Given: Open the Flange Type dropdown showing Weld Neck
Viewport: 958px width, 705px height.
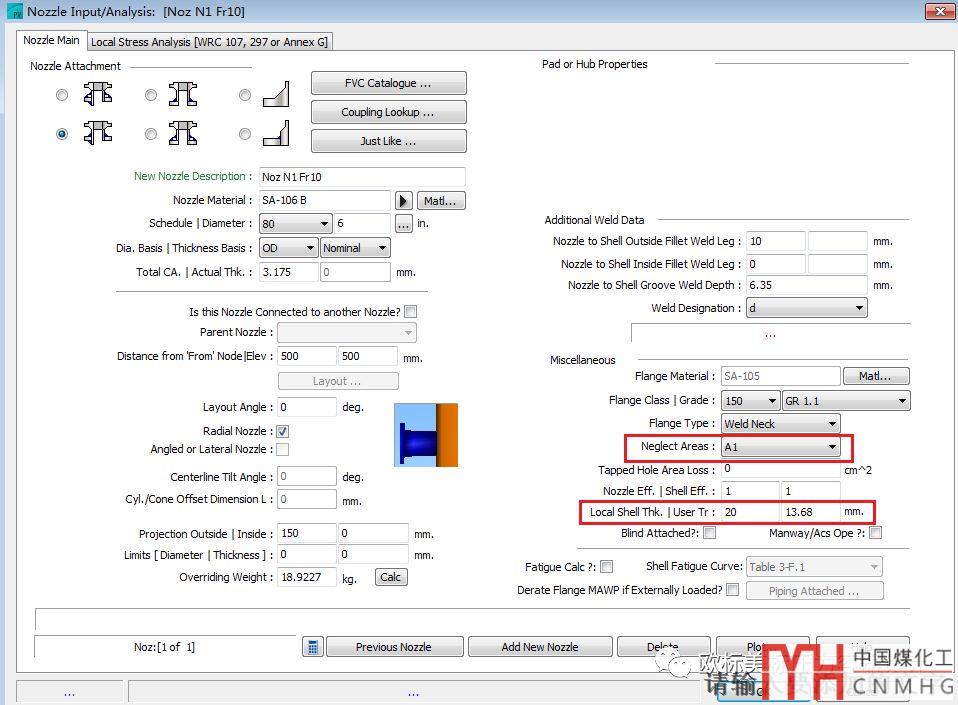Looking at the screenshot, I should (780, 423).
